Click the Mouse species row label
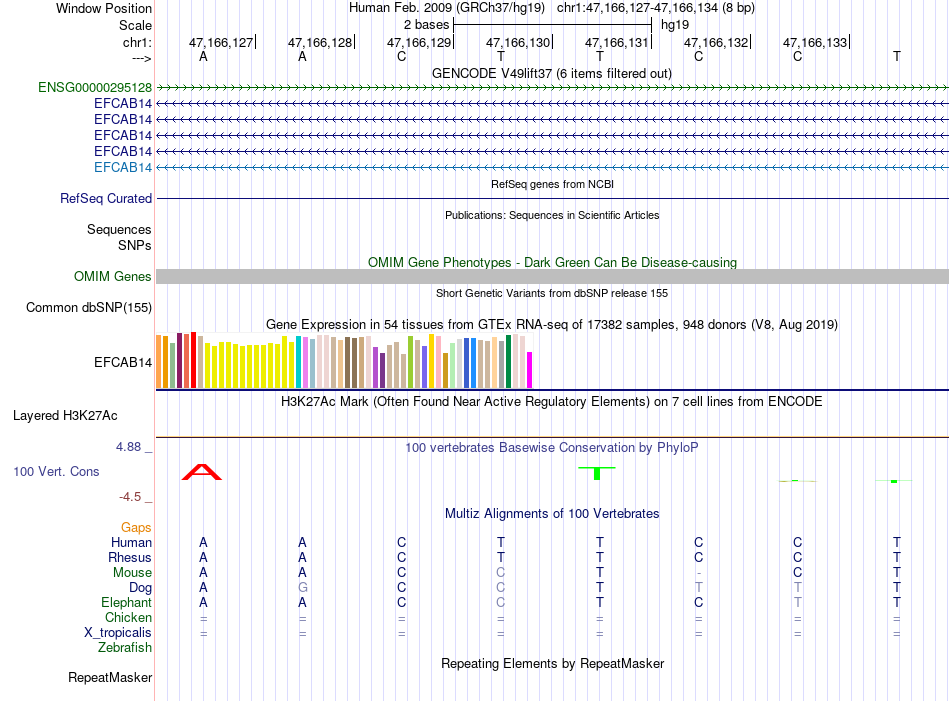950x701 pixels. click(x=133, y=573)
